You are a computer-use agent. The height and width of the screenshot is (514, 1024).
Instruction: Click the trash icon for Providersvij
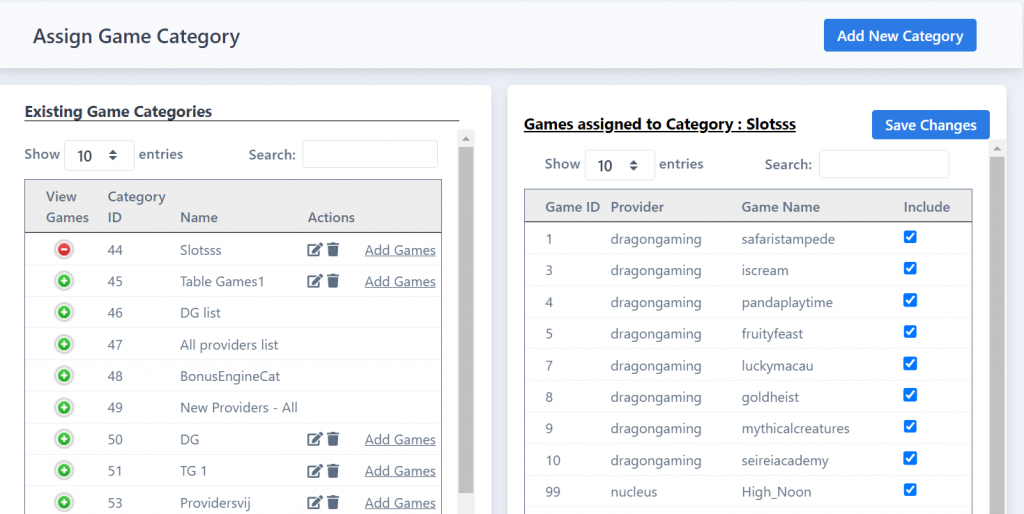tap(333, 503)
